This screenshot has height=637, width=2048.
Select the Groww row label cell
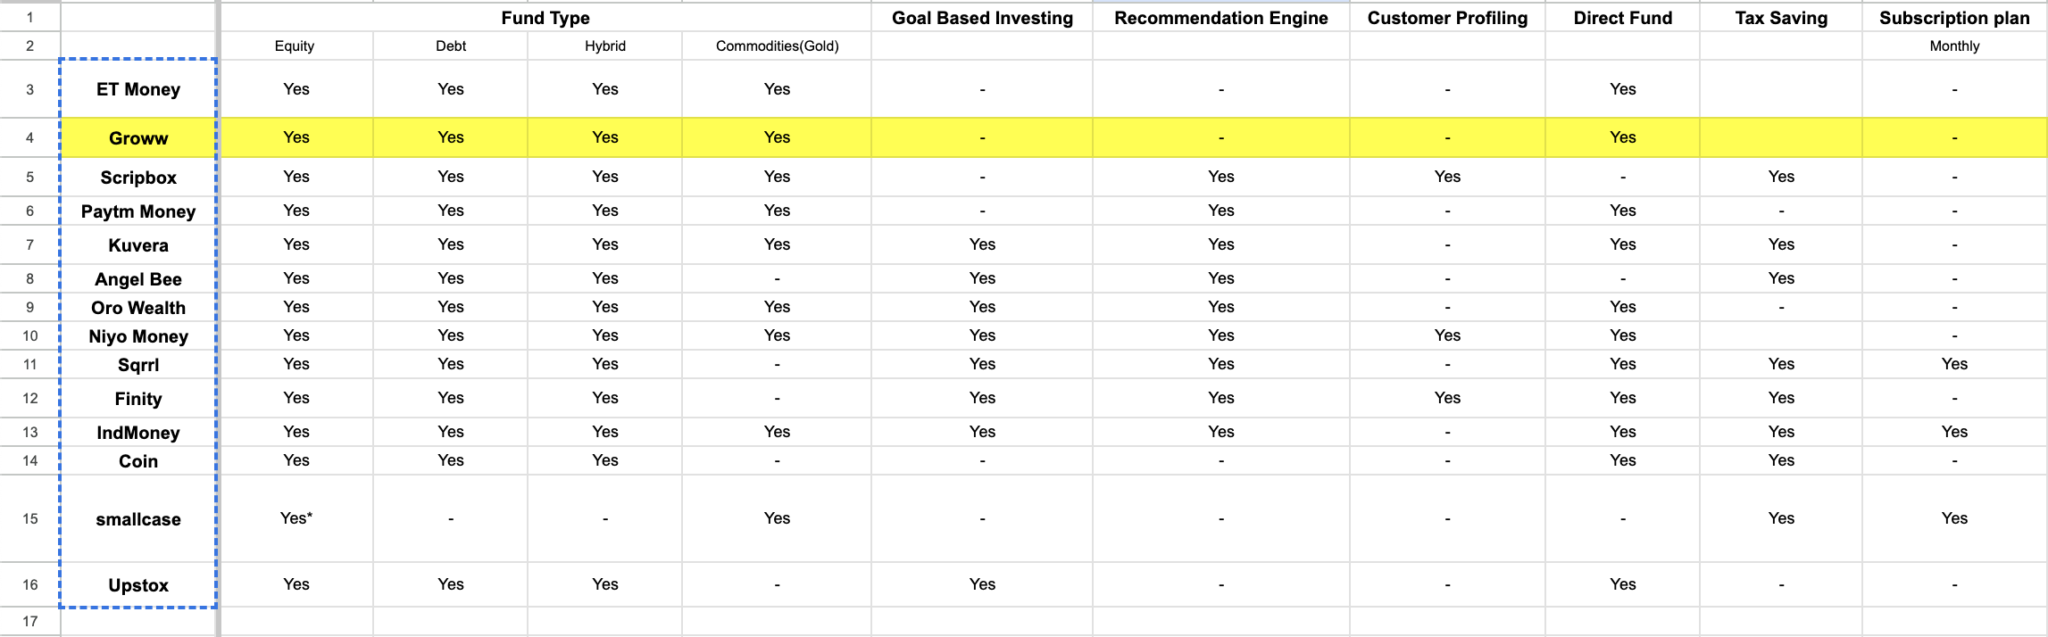138,138
